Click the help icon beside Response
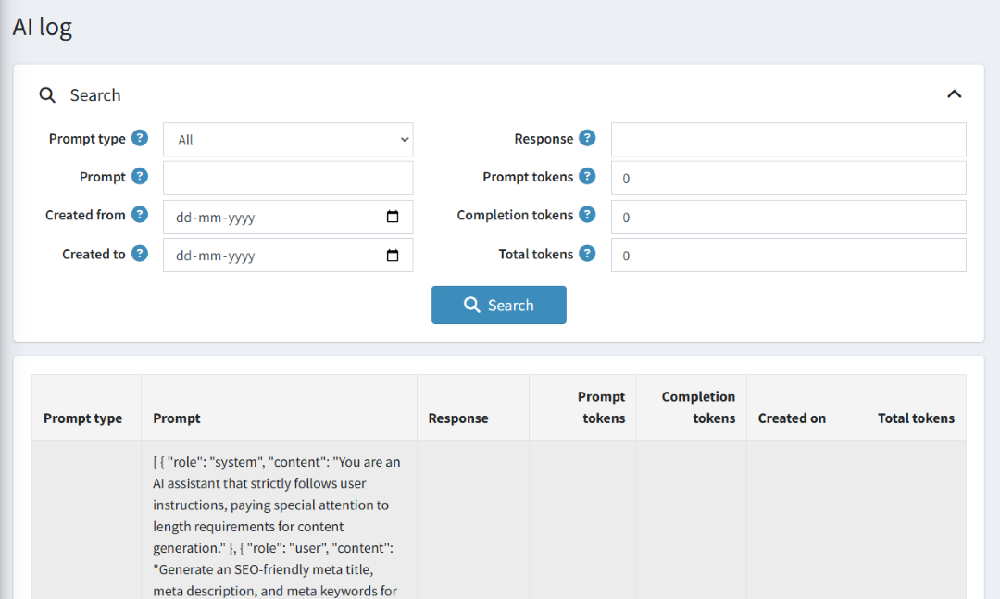 pyautogui.click(x=587, y=139)
